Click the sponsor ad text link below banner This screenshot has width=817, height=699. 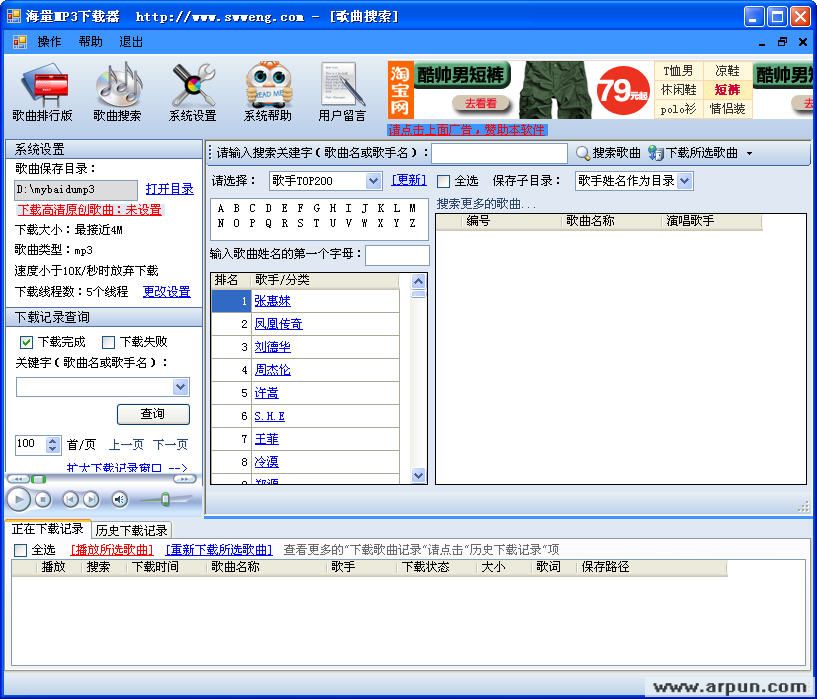(467, 130)
